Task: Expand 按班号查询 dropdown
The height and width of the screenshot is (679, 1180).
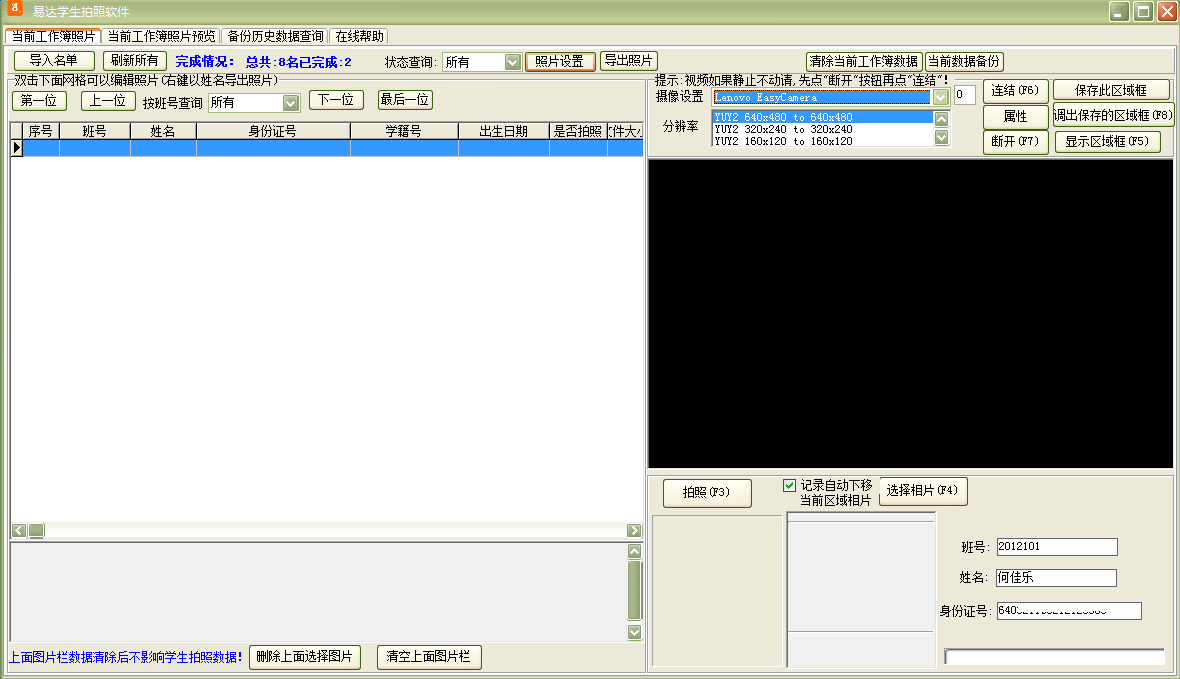Action: (x=290, y=102)
